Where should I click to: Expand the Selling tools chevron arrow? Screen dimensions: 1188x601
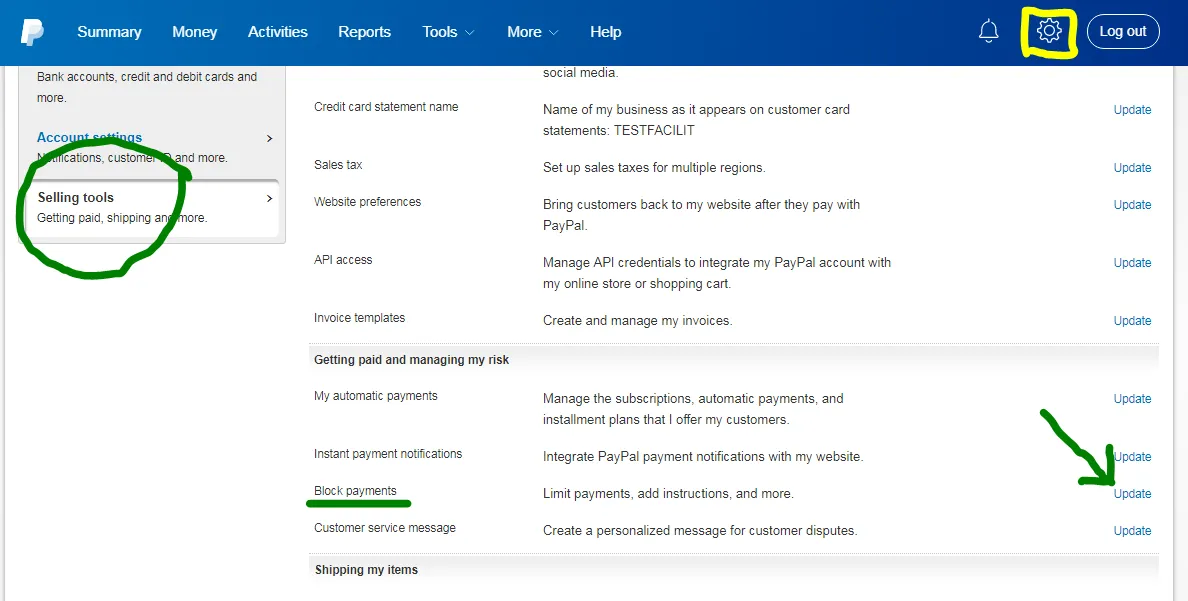pos(269,199)
